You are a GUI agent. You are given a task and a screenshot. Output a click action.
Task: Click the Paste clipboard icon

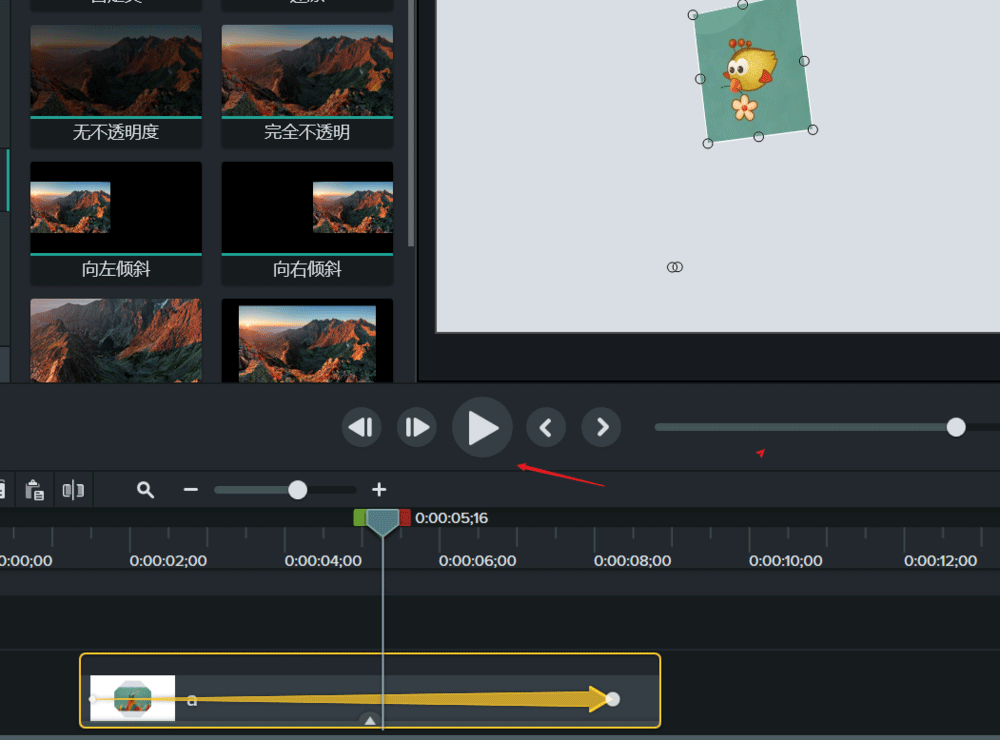coord(35,490)
